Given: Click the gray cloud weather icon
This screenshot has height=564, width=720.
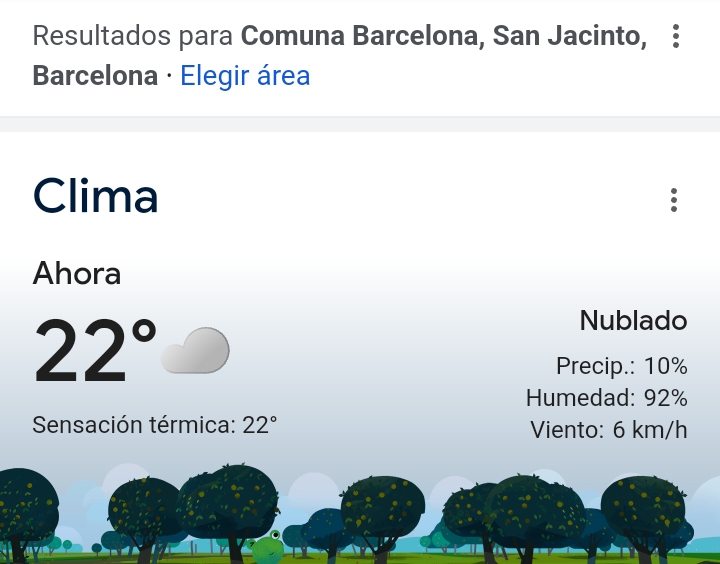Looking at the screenshot, I should click(x=196, y=350).
